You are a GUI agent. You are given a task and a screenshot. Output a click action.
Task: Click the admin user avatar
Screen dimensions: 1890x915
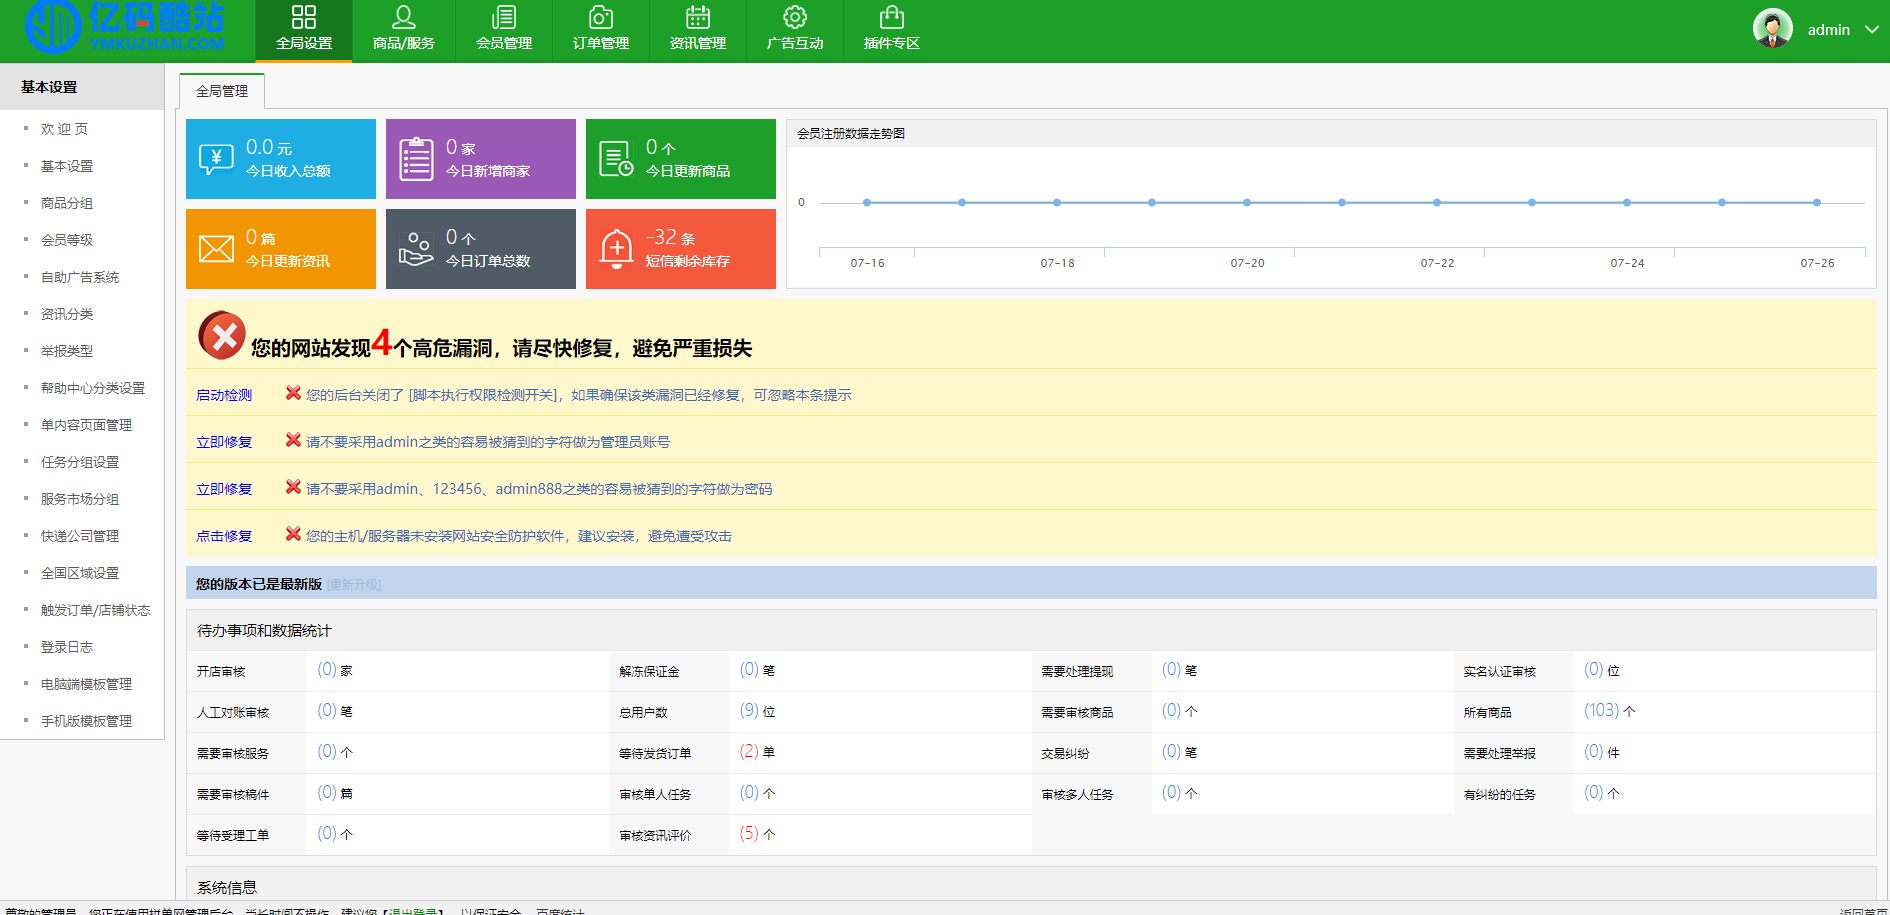pos(1772,29)
